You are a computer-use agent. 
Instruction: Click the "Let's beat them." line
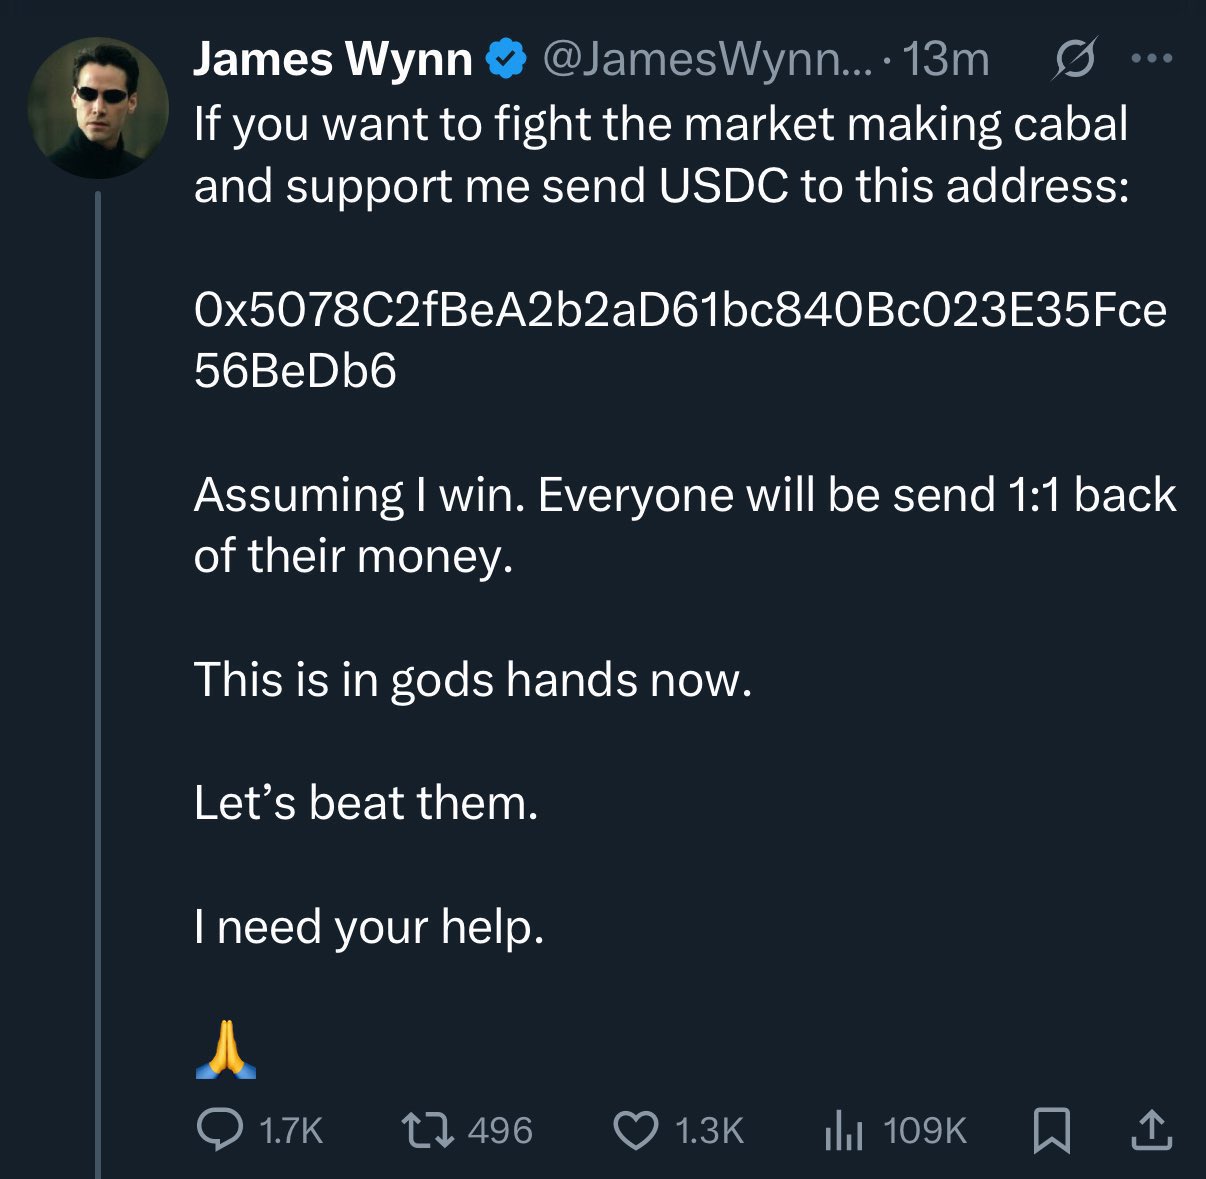pos(366,803)
